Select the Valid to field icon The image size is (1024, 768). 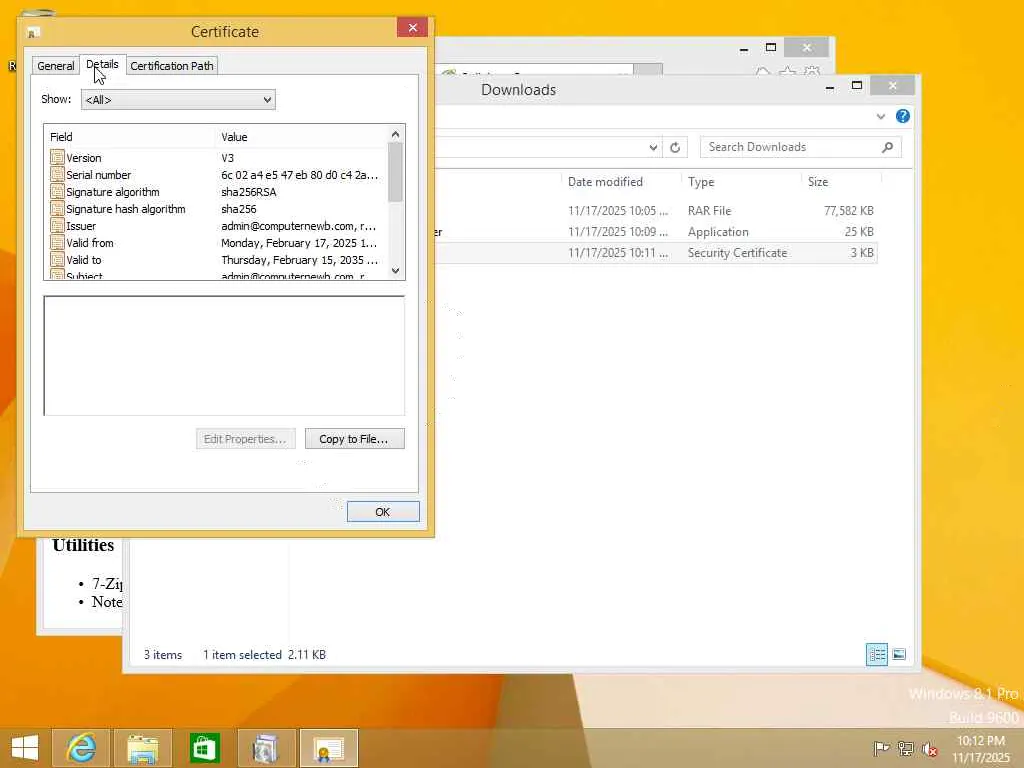point(57,259)
